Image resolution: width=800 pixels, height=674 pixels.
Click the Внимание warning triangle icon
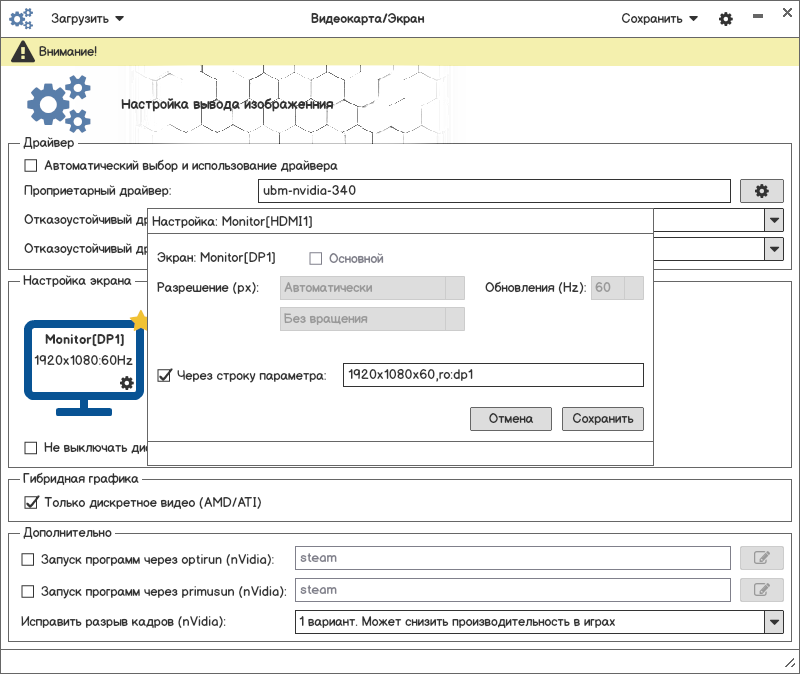[x=22, y=52]
